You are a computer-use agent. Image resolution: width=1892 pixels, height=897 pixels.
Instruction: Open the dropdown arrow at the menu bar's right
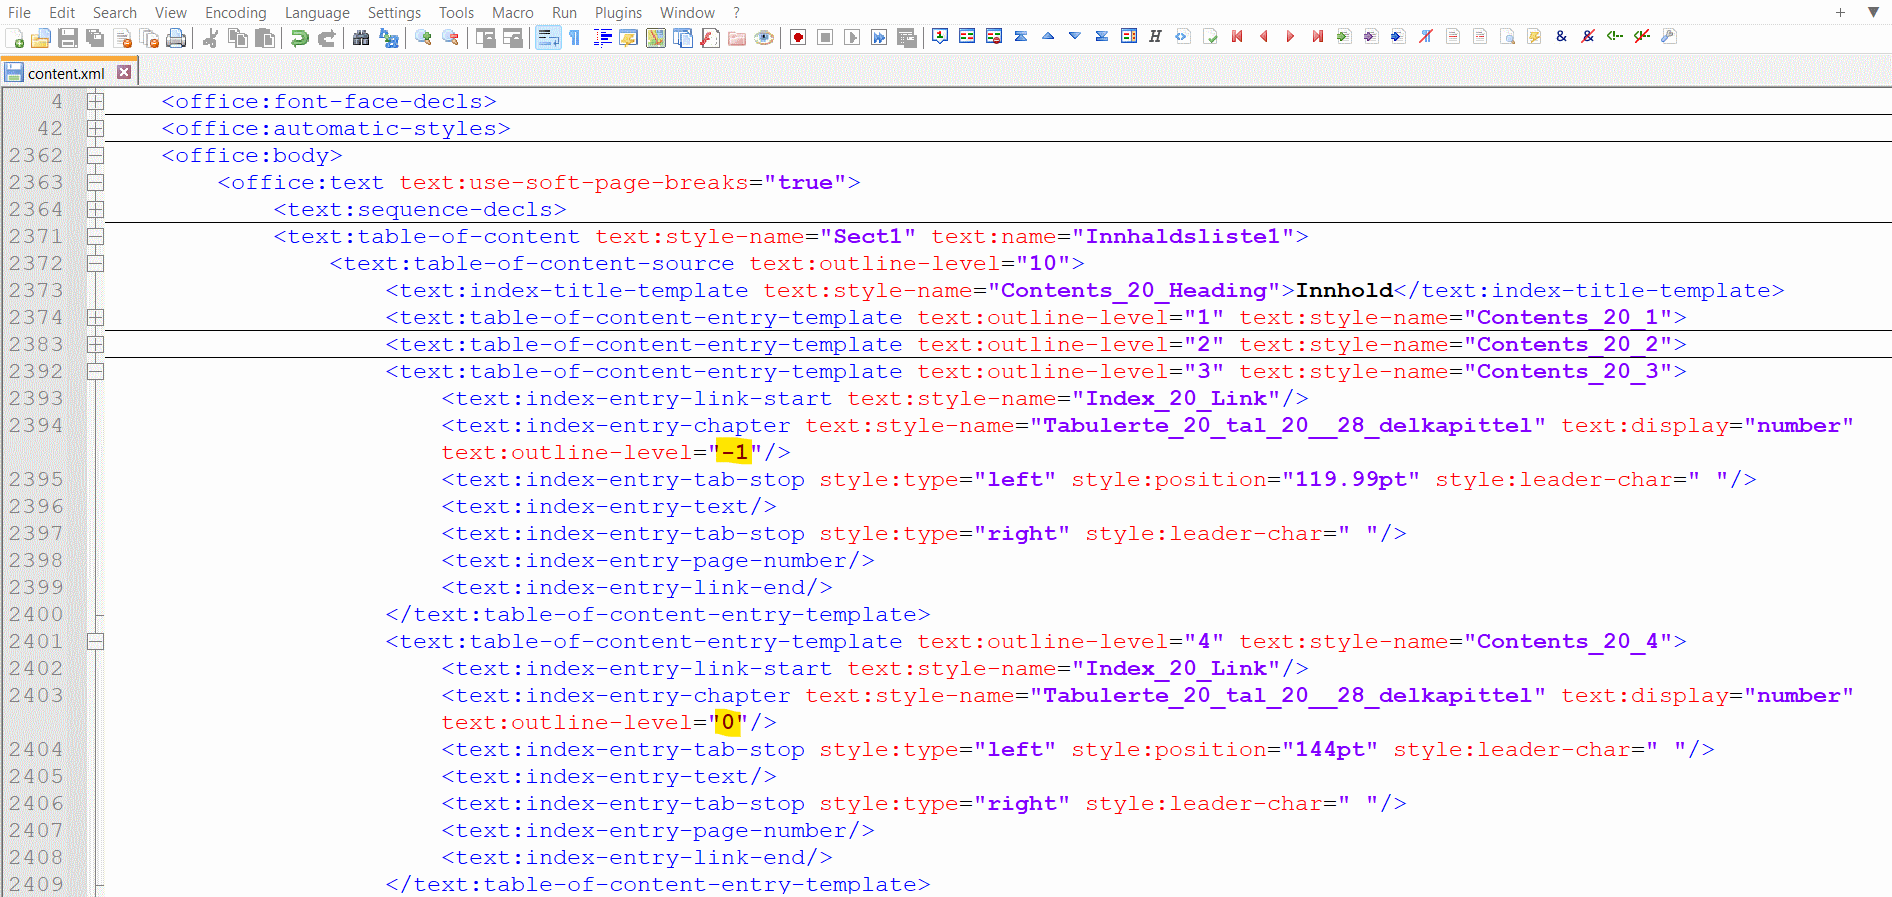[x=1873, y=12]
